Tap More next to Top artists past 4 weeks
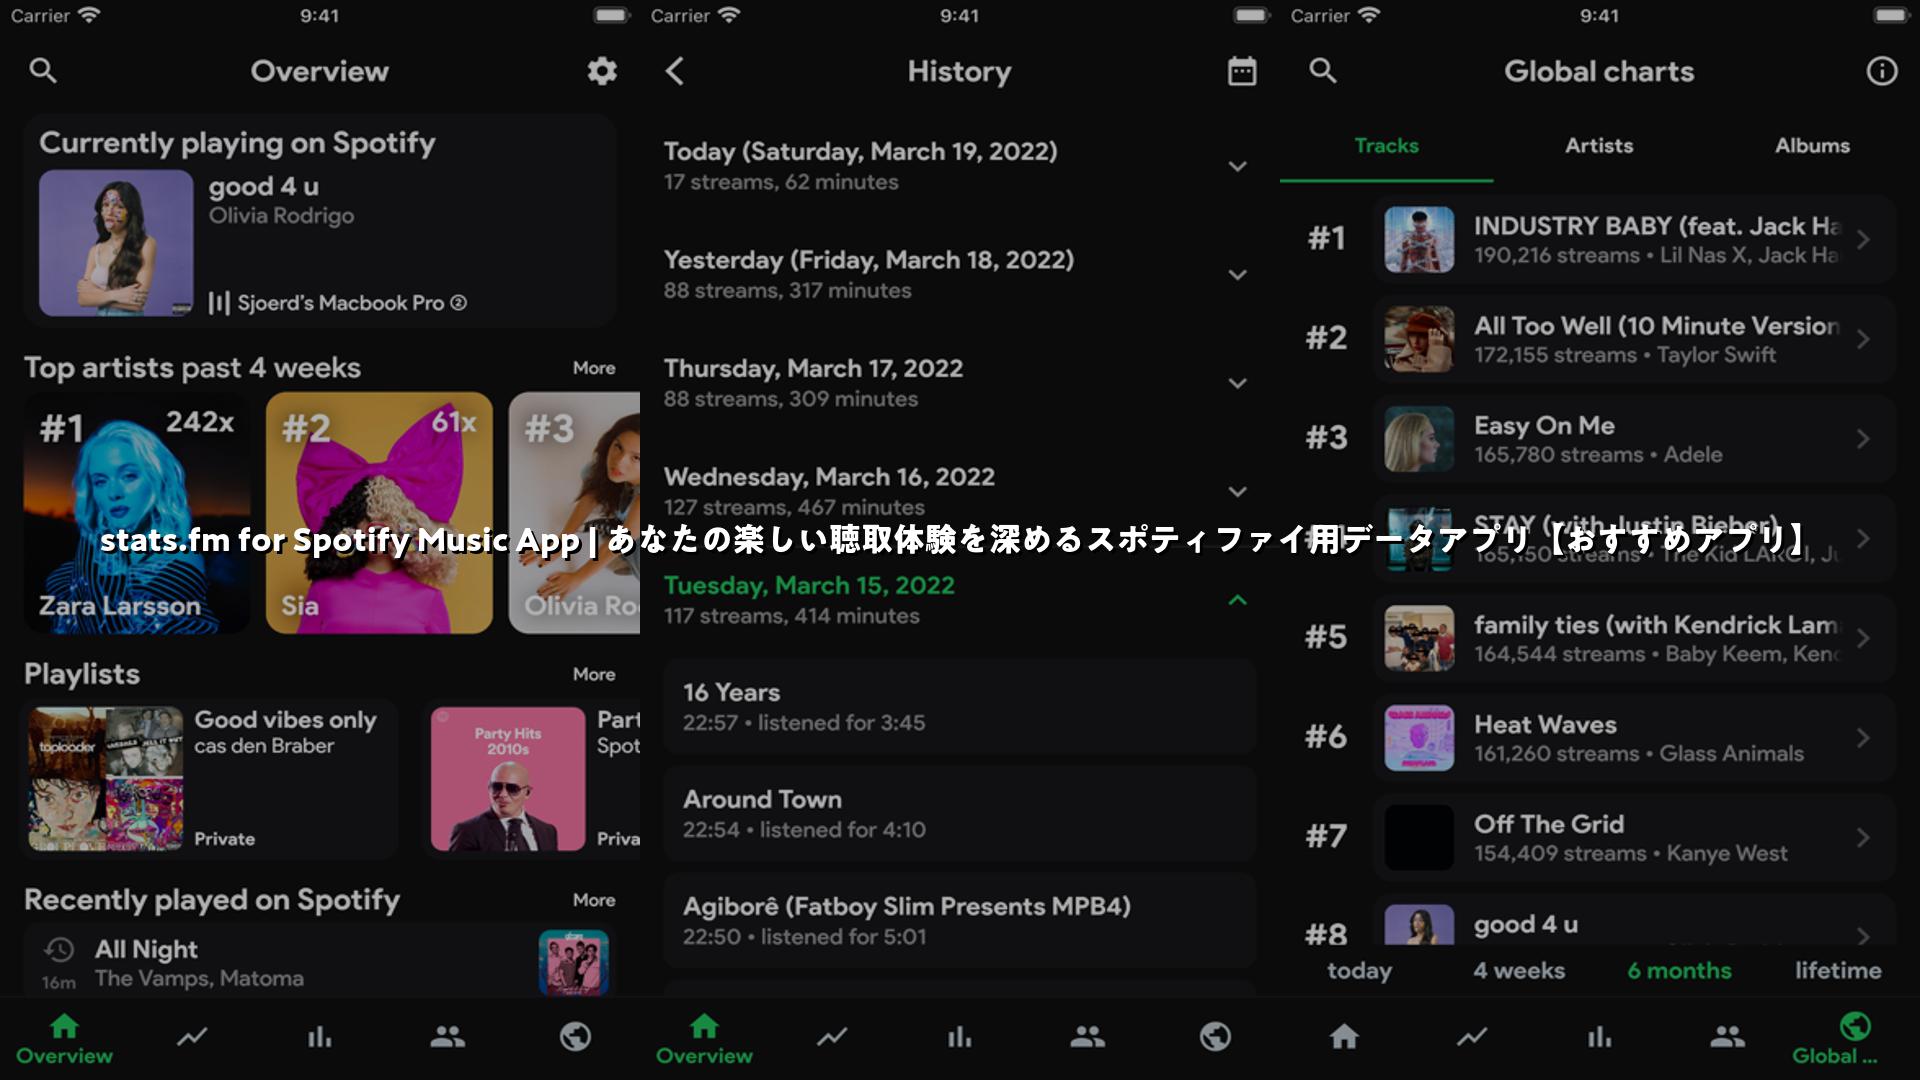Screen dimensions: 1920x1080 click(594, 368)
